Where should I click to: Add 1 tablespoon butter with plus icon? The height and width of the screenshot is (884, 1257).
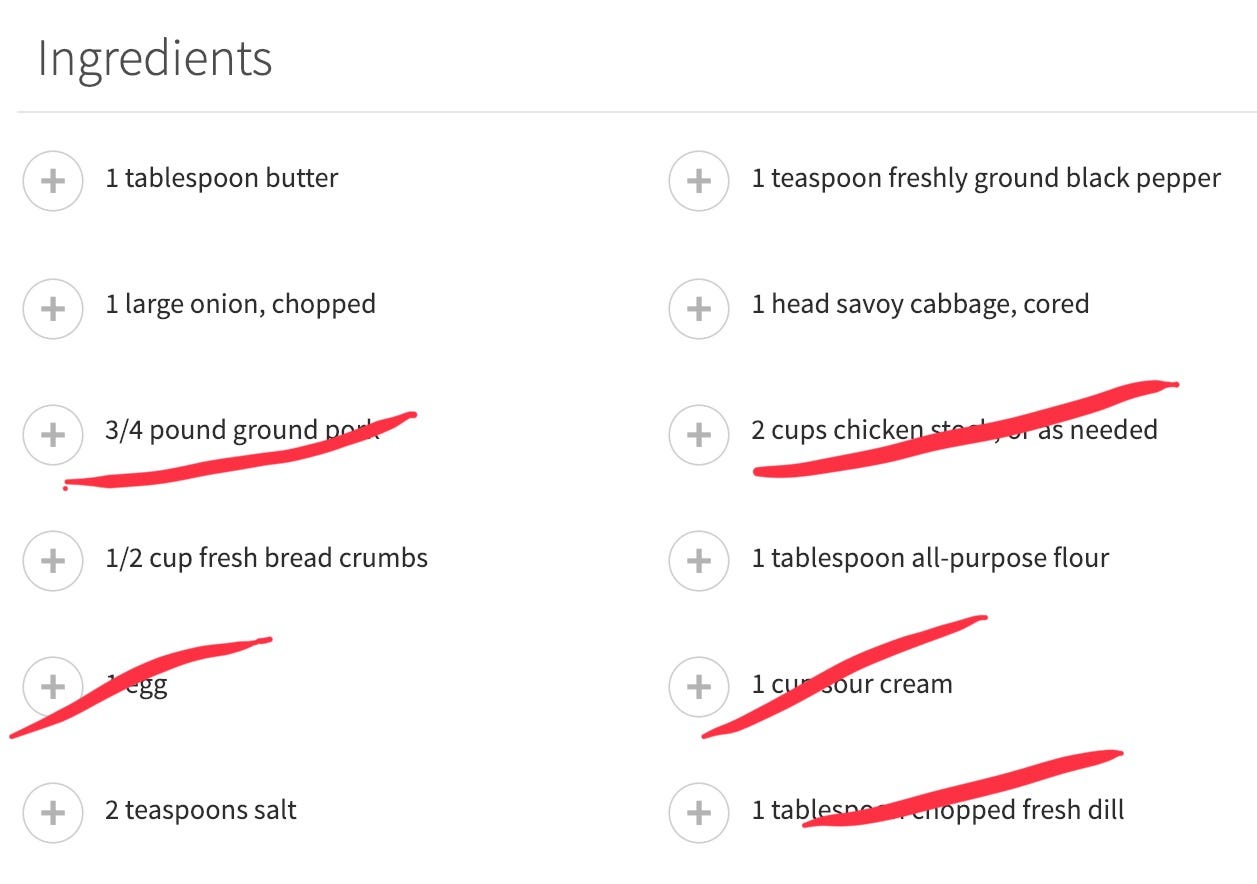pos(52,181)
